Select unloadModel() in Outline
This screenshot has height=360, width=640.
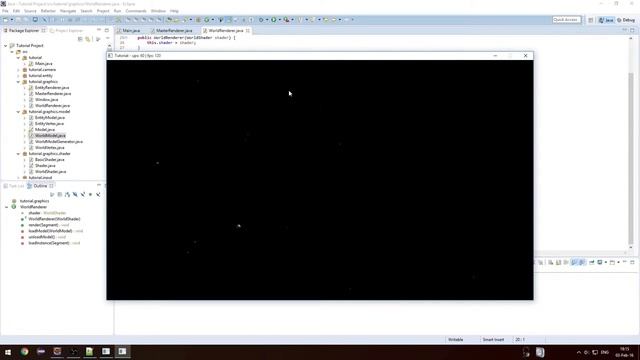coord(47,237)
